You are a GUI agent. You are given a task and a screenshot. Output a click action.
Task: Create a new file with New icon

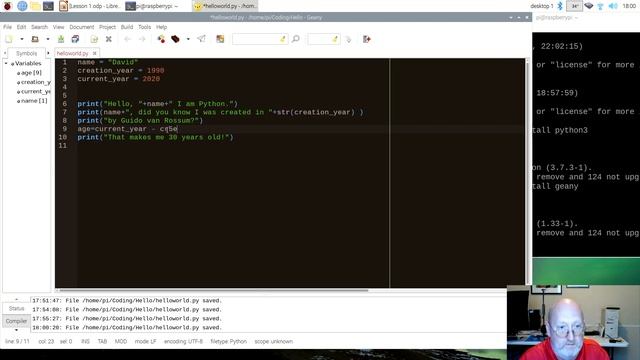pos(9,39)
